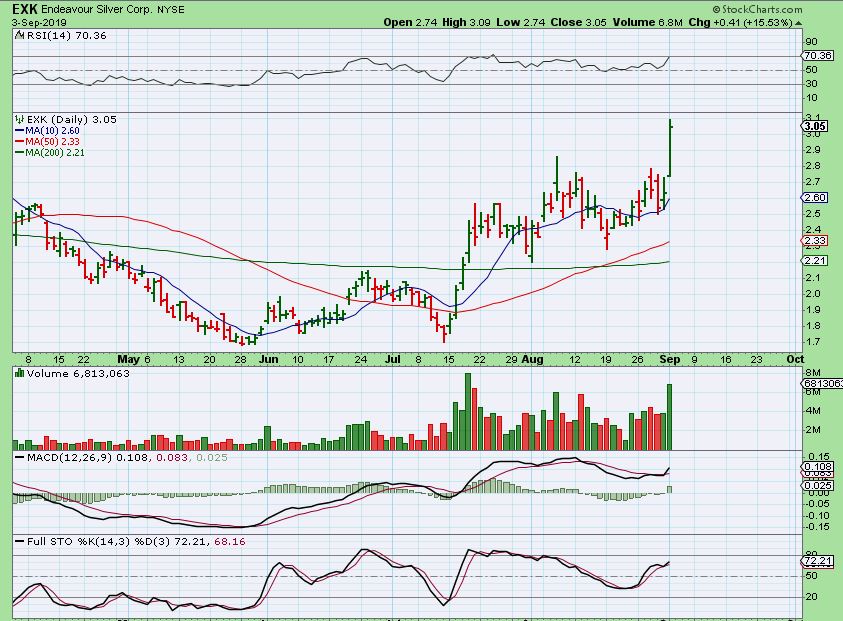The width and height of the screenshot is (843, 621).
Task: Click the 3-Sep-2019 date label
Action: coord(39,23)
